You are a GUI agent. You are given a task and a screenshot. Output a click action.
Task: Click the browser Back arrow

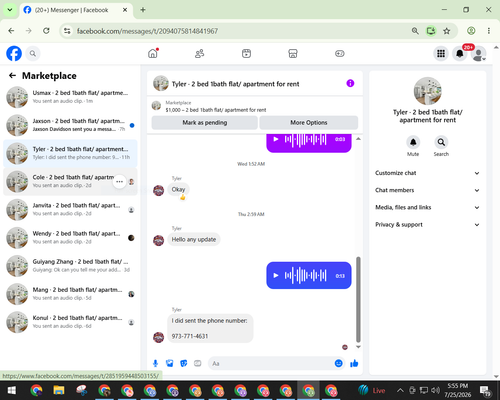pos(11,31)
